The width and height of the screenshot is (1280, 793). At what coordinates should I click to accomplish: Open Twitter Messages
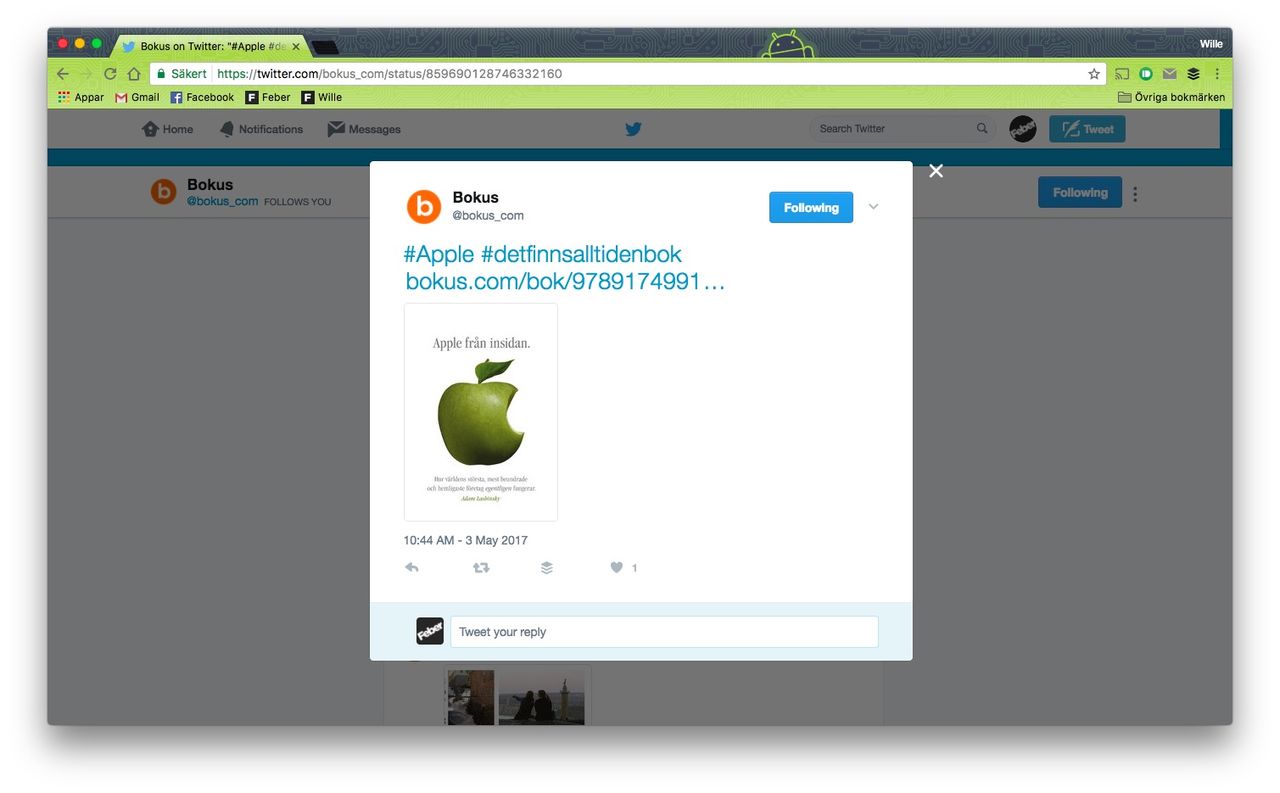[x=364, y=129]
